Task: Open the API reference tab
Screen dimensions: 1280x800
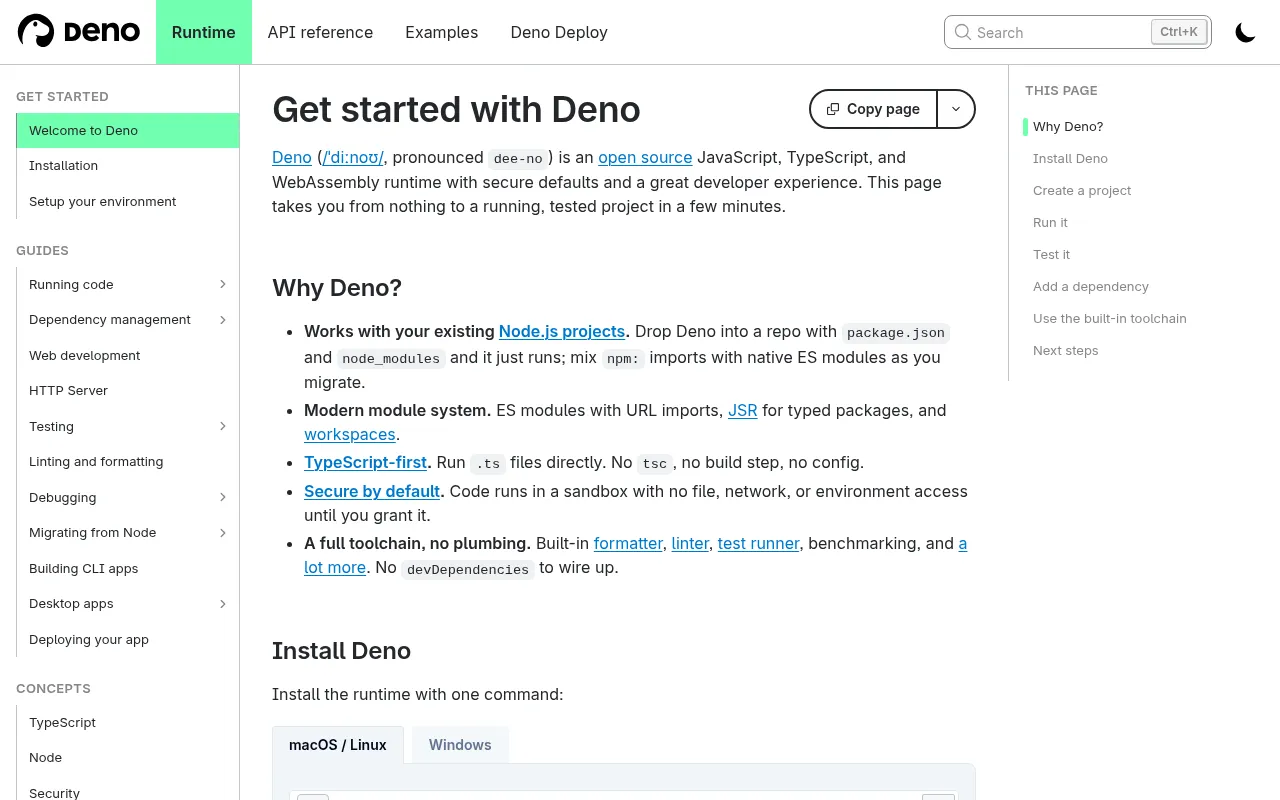Action: (320, 32)
